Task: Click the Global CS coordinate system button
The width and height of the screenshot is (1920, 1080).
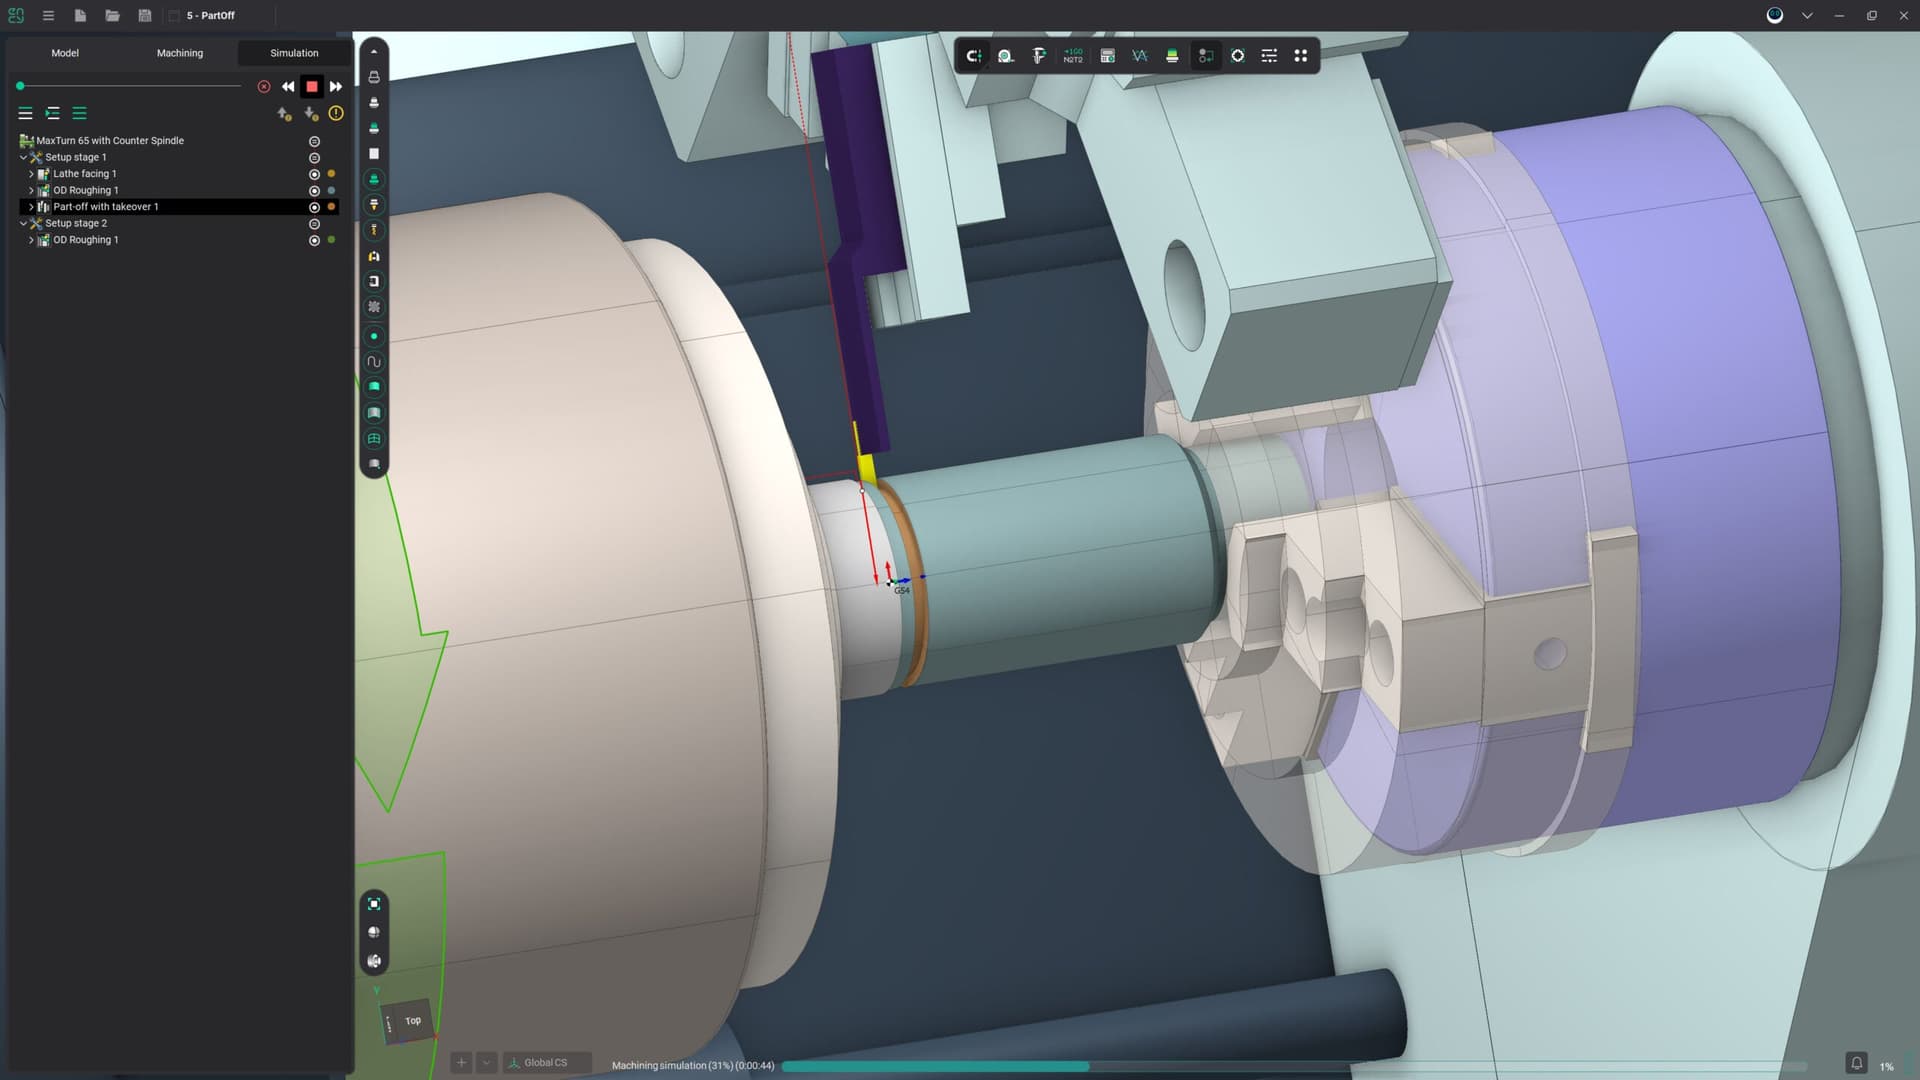Action: tap(545, 1062)
